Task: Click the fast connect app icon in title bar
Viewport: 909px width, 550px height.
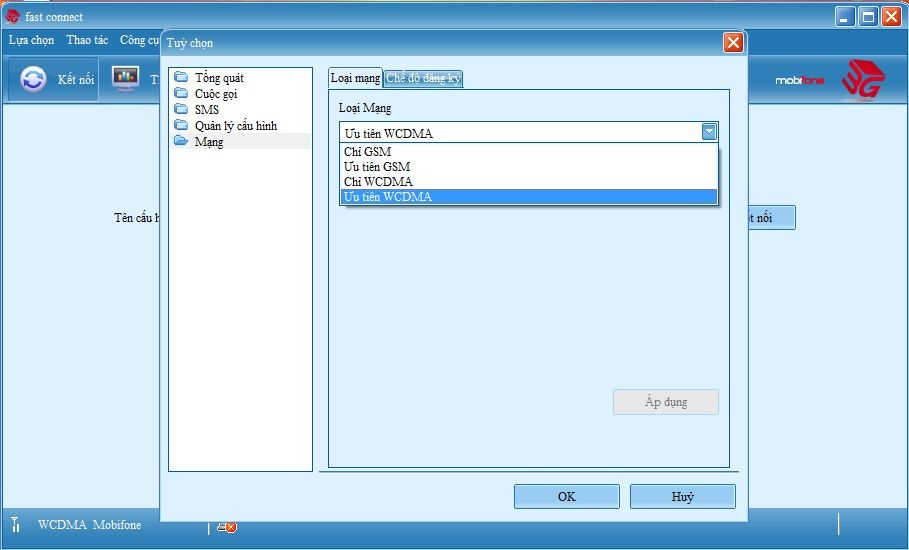Action: click(x=12, y=17)
